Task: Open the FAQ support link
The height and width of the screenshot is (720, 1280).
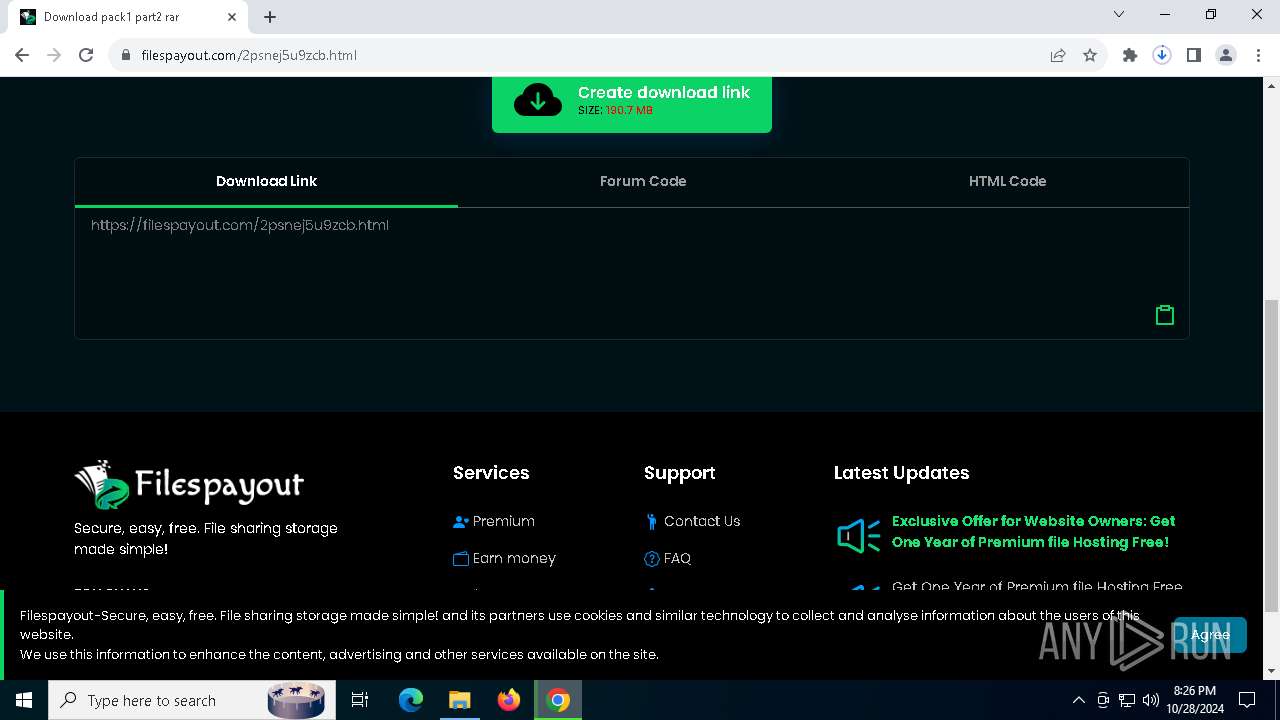Action: pyautogui.click(x=677, y=558)
